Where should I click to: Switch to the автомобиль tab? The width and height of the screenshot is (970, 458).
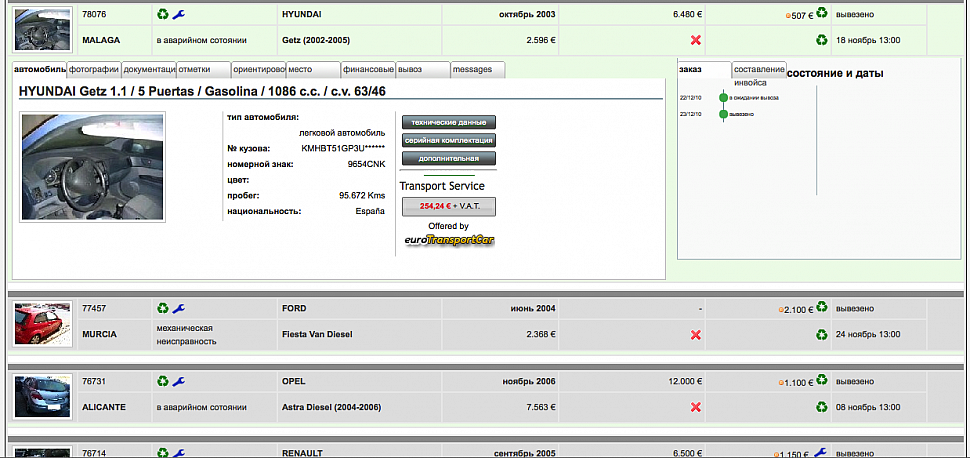click(40, 69)
